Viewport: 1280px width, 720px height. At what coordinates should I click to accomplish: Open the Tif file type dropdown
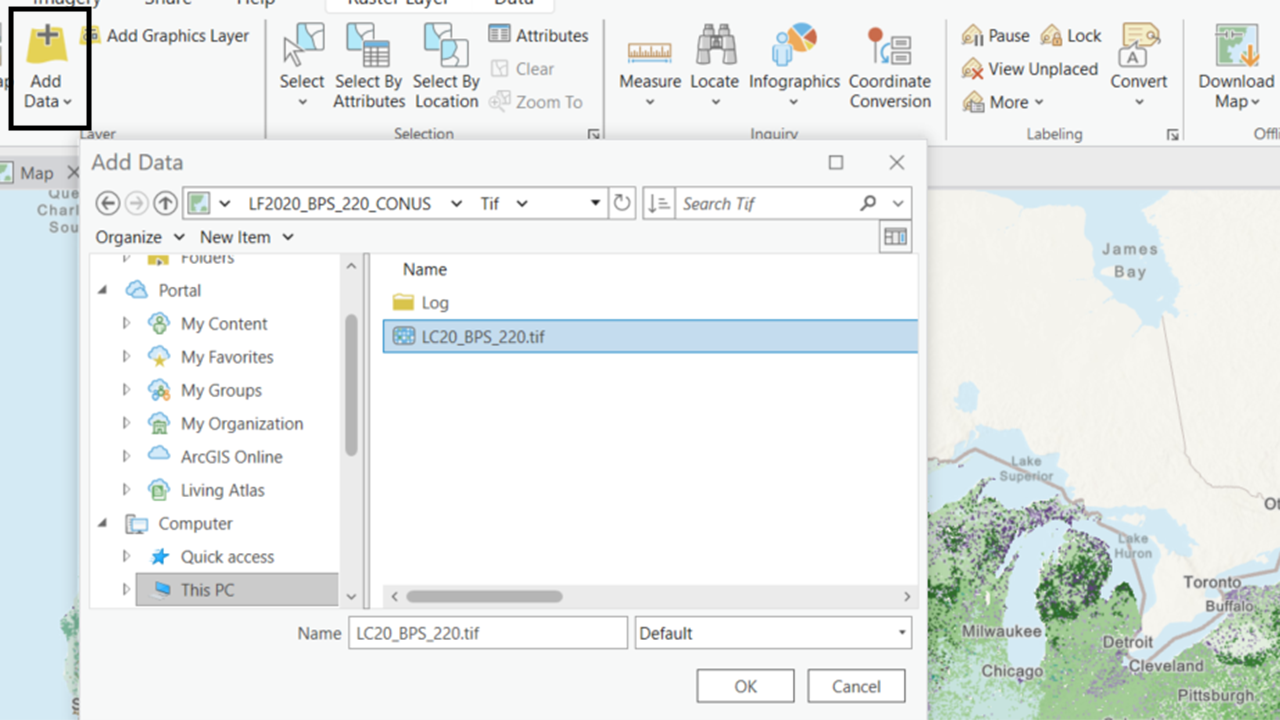(521, 202)
